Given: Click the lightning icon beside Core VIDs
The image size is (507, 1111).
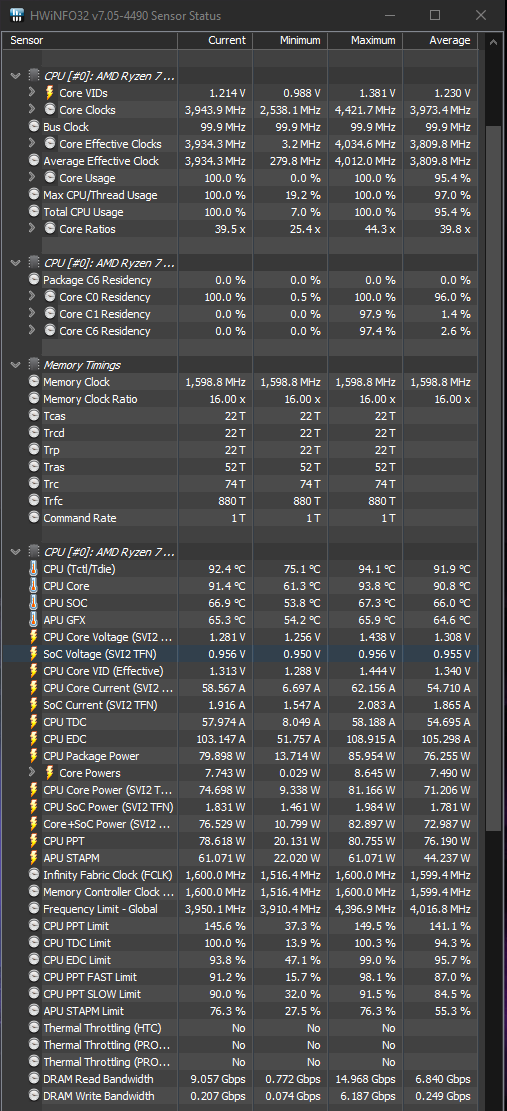Looking at the screenshot, I should click(x=50, y=93).
